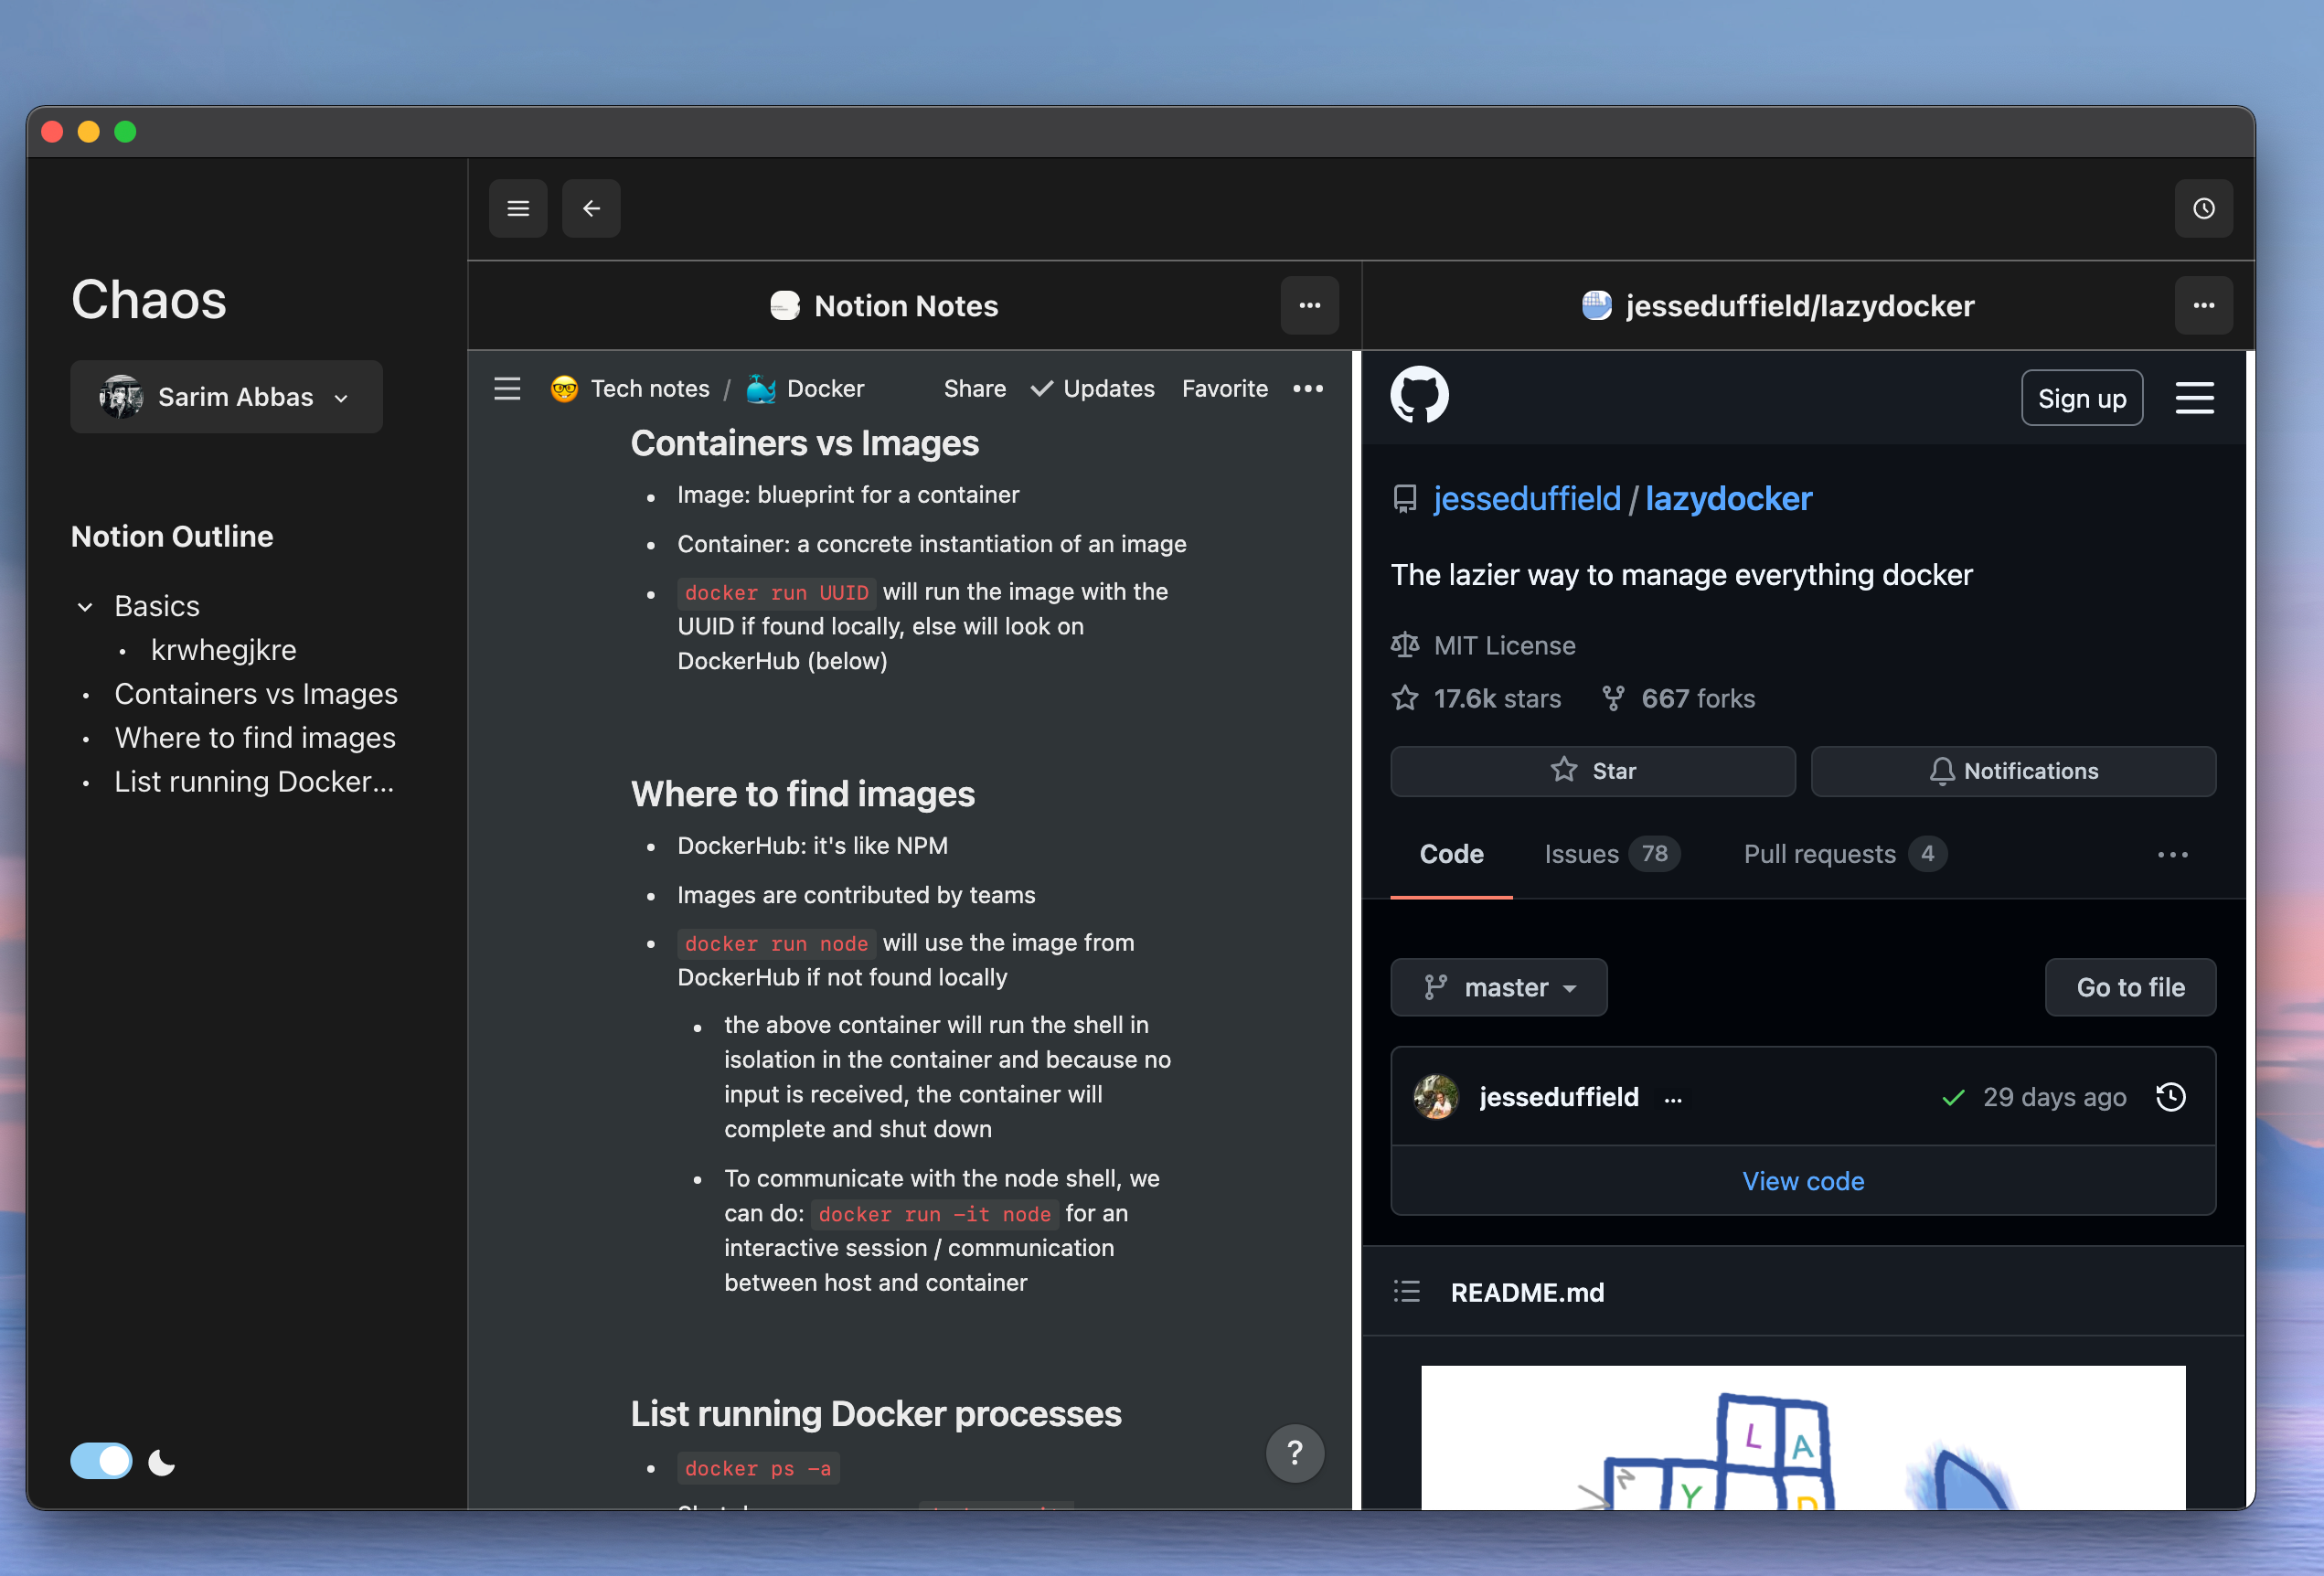Viewport: 2324px width, 1576px height.
Task: Open the Docker breadcrumb page
Action: point(825,388)
